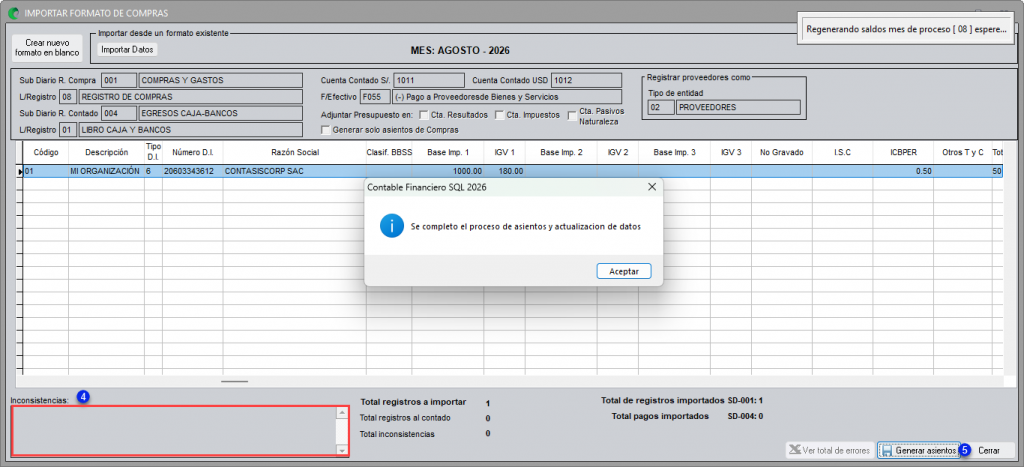Enable Cta. Impuestos checkbox

(x=500, y=115)
